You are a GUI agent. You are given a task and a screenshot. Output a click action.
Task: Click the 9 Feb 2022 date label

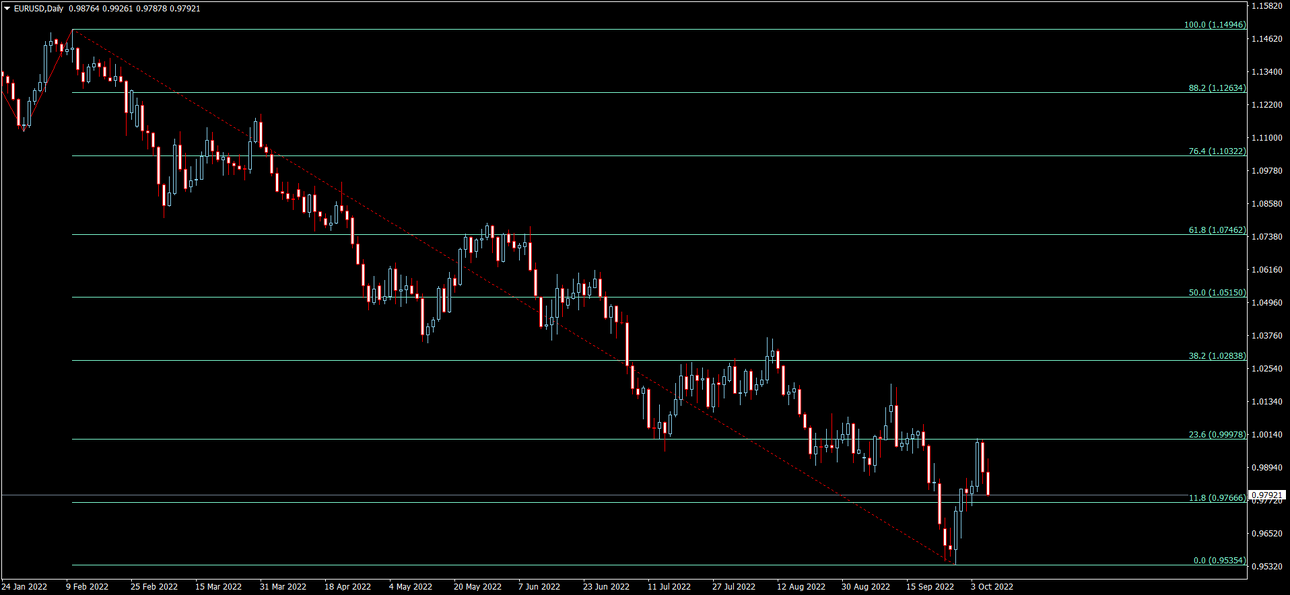tap(88, 587)
